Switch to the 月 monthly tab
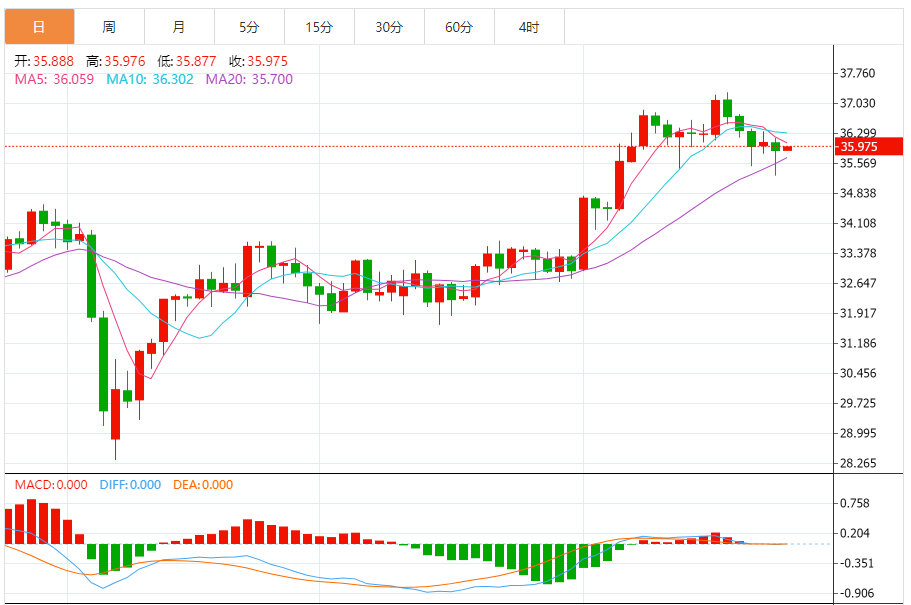The image size is (911, 605). coord(179,27)
